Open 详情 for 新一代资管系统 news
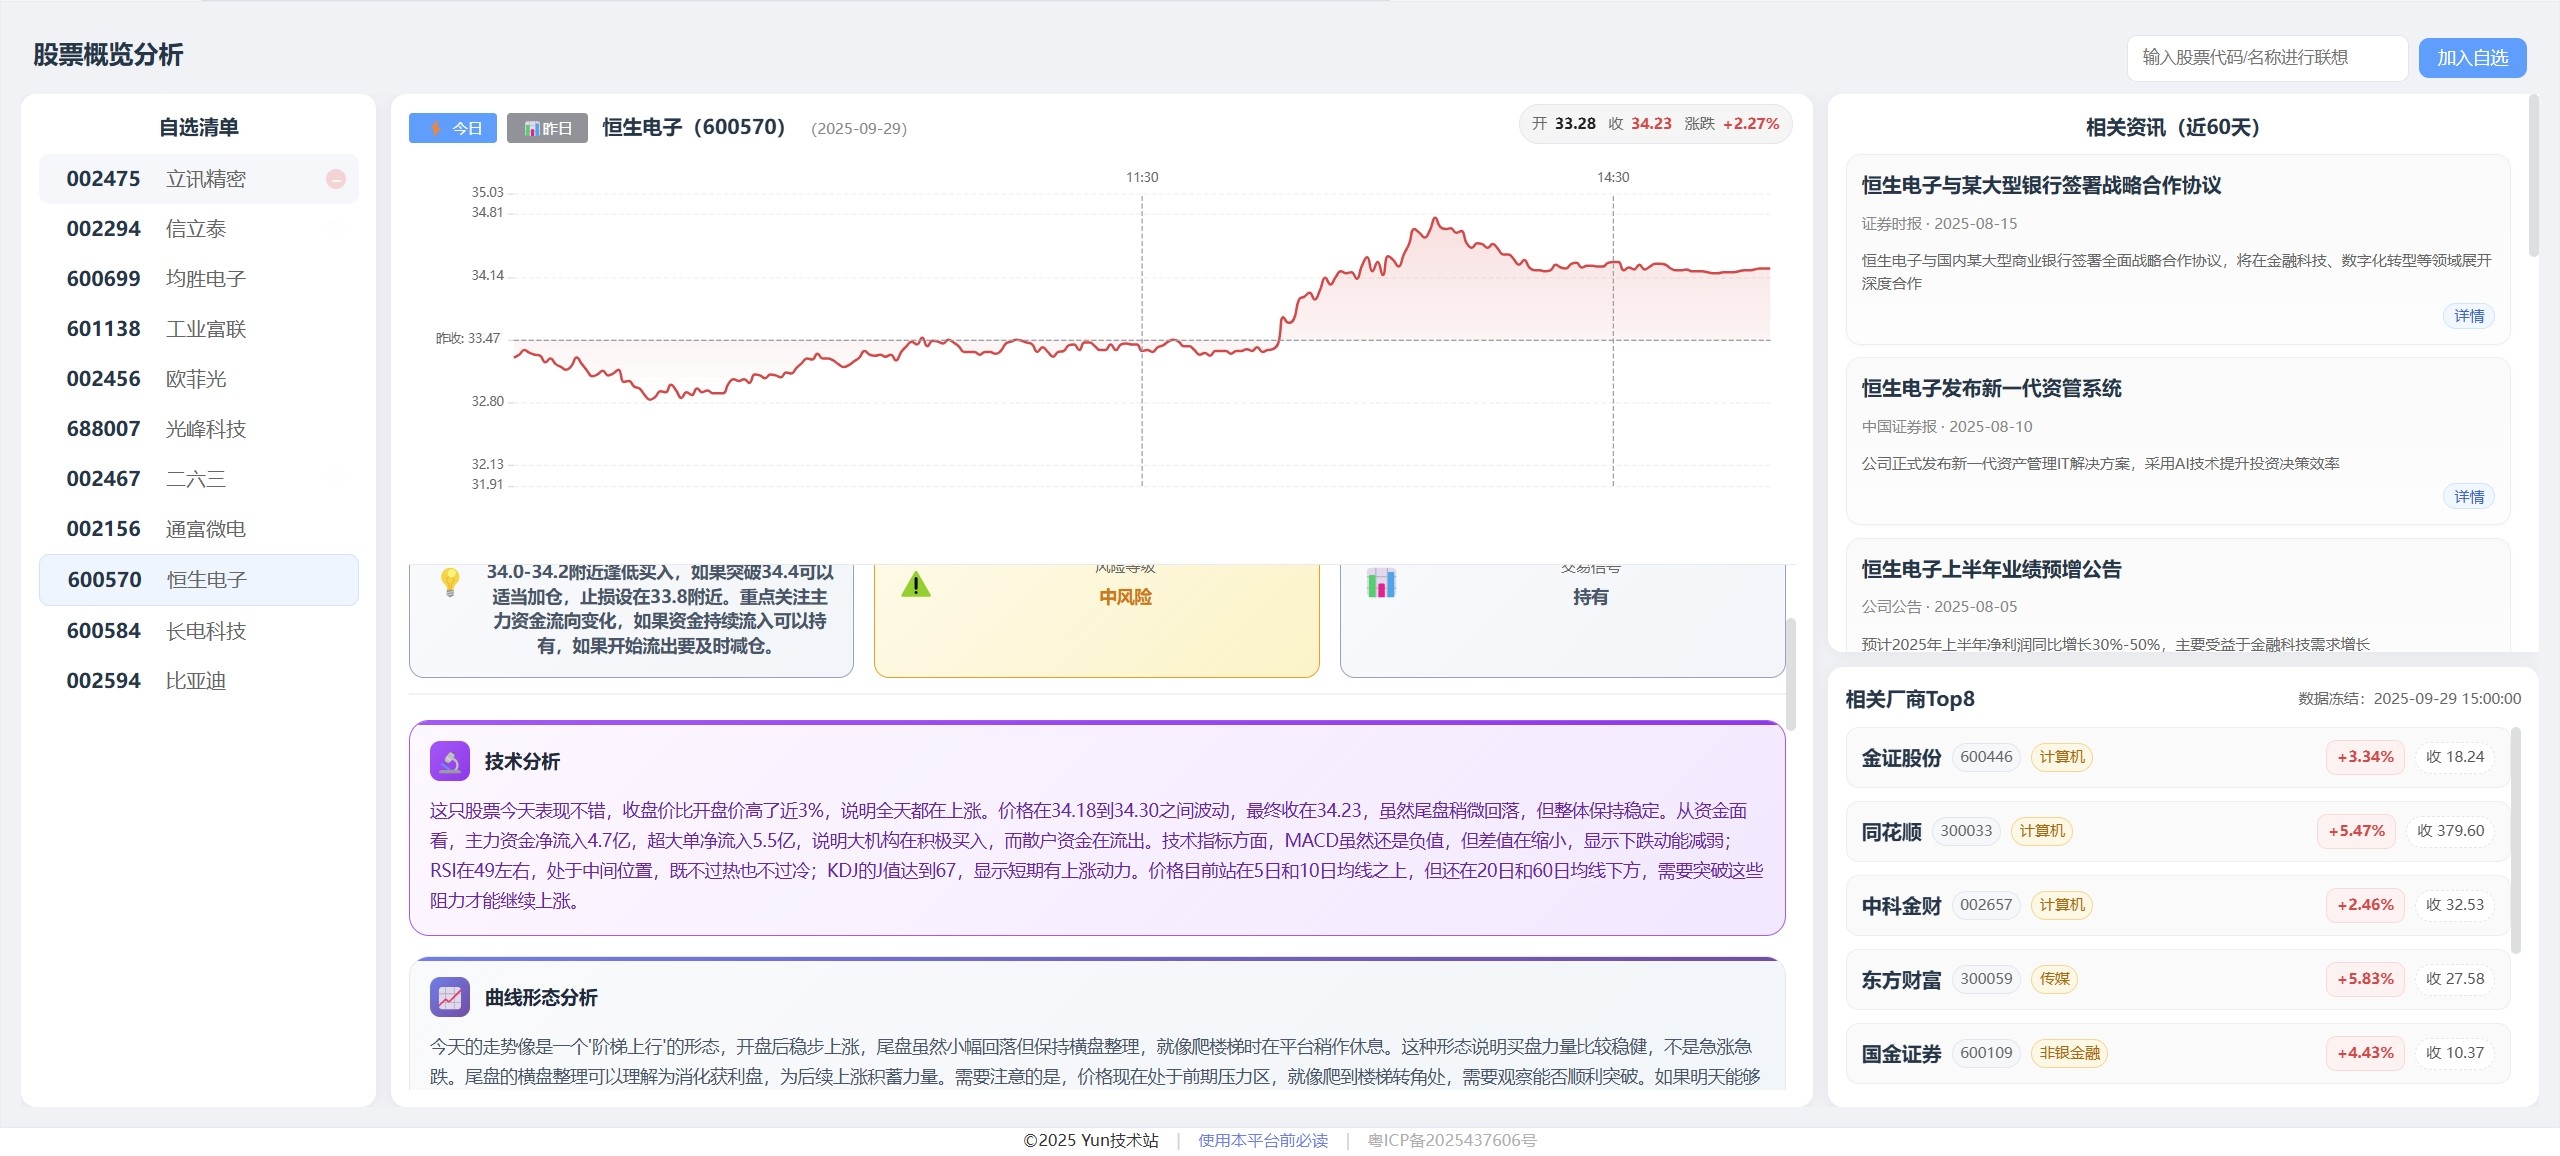Screen dimensions: 2560x1156 pyautogui.click(x=2468, y=497)
